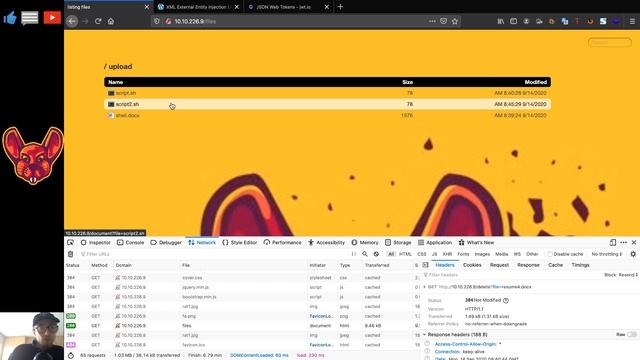Save page to Pocket icon
The width and height of the screenshot is (640, 360).
pyautogui.click(x=444, y=21)
